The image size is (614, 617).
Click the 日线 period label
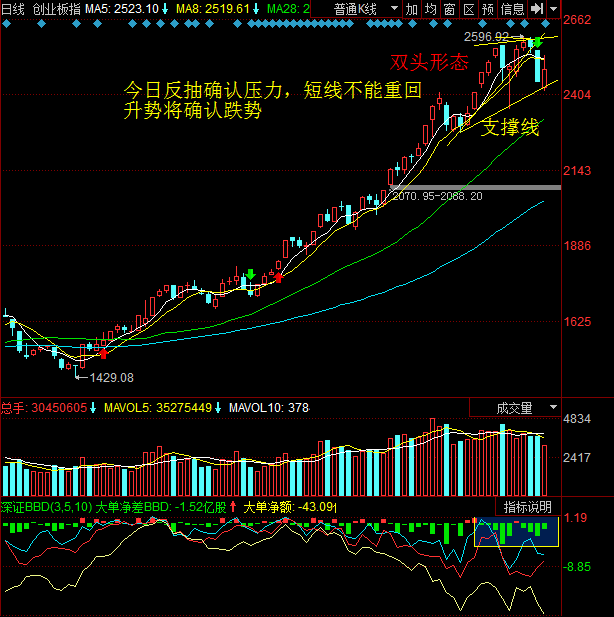(x=13, y=9)
